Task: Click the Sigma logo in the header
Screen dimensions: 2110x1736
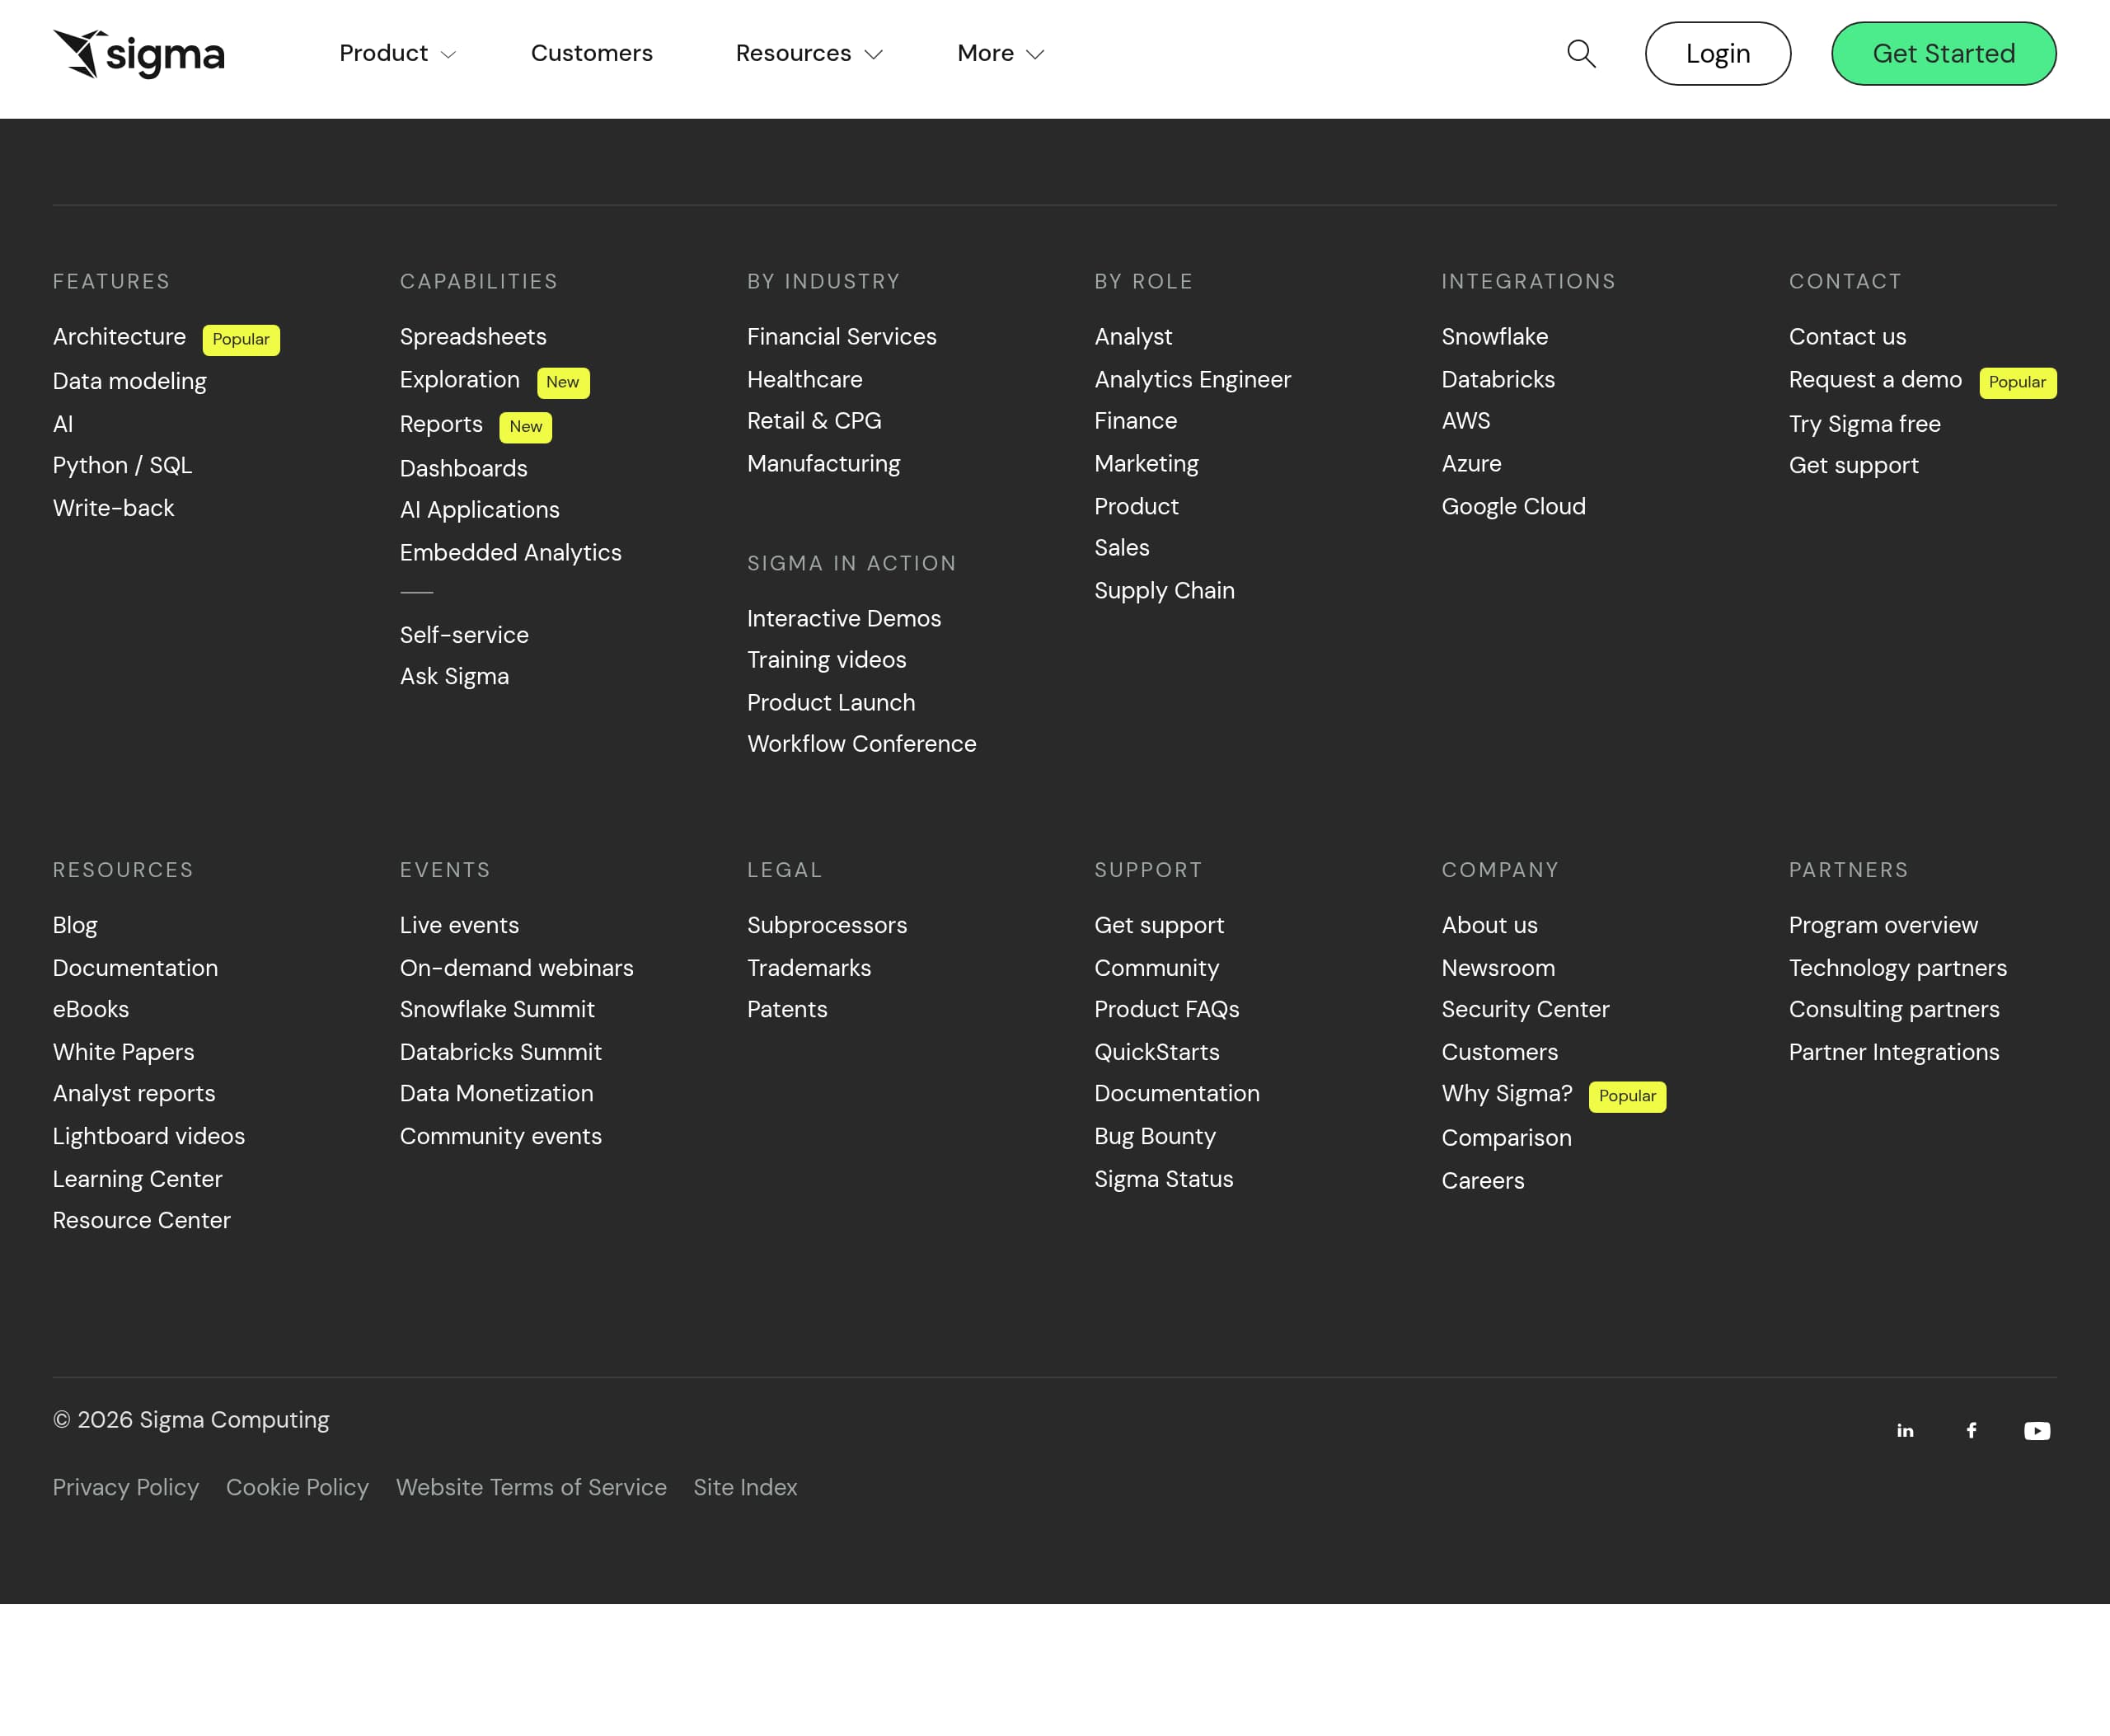Action: 138,53
